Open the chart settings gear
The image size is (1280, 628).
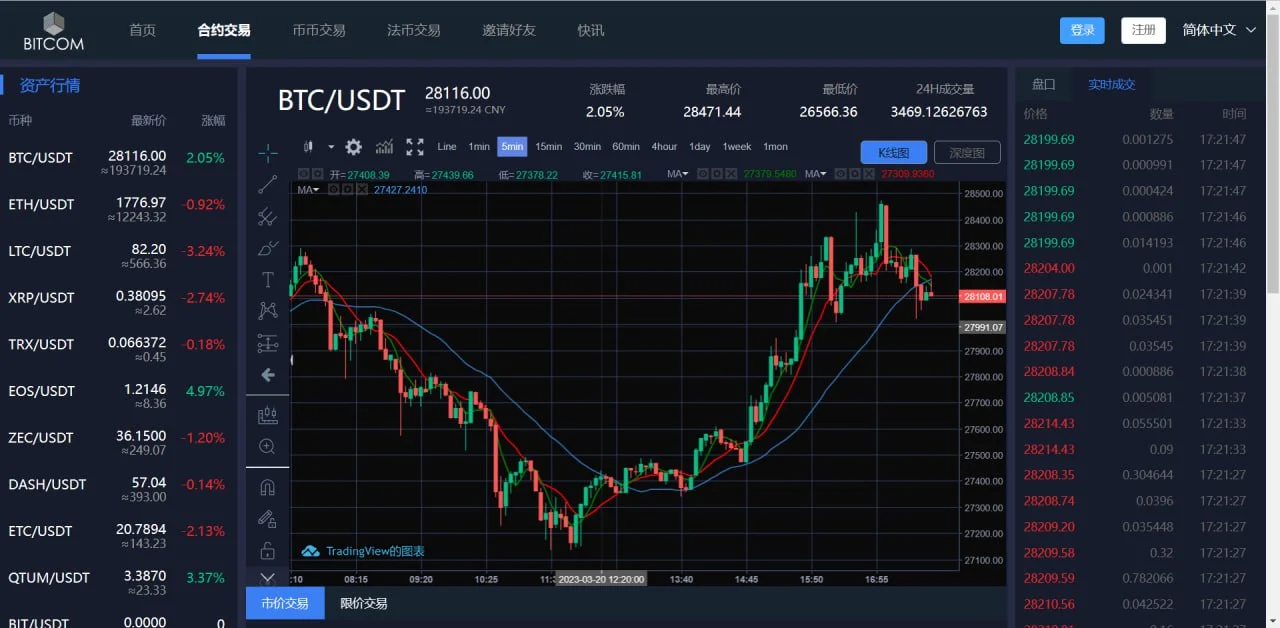coord(353,147)
